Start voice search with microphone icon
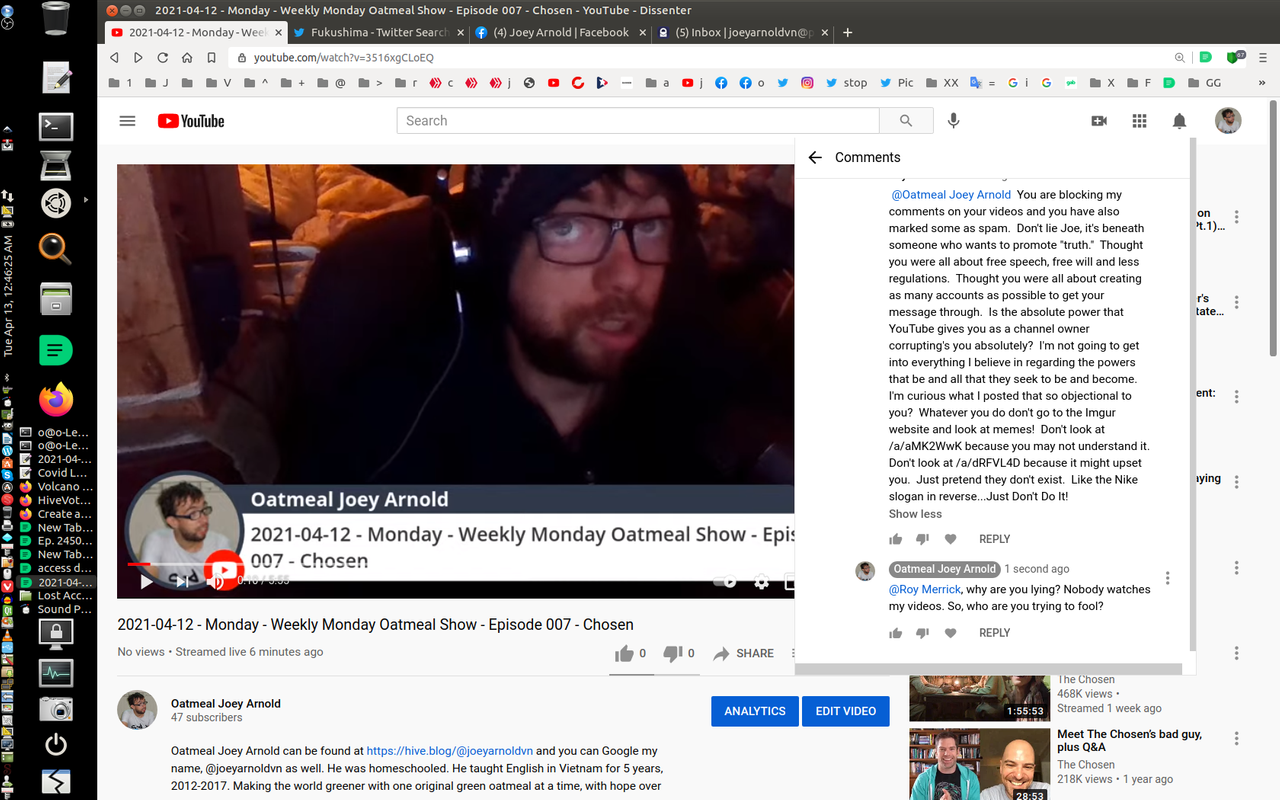Viewport: 1280px width, 800px height. point(953,121)
